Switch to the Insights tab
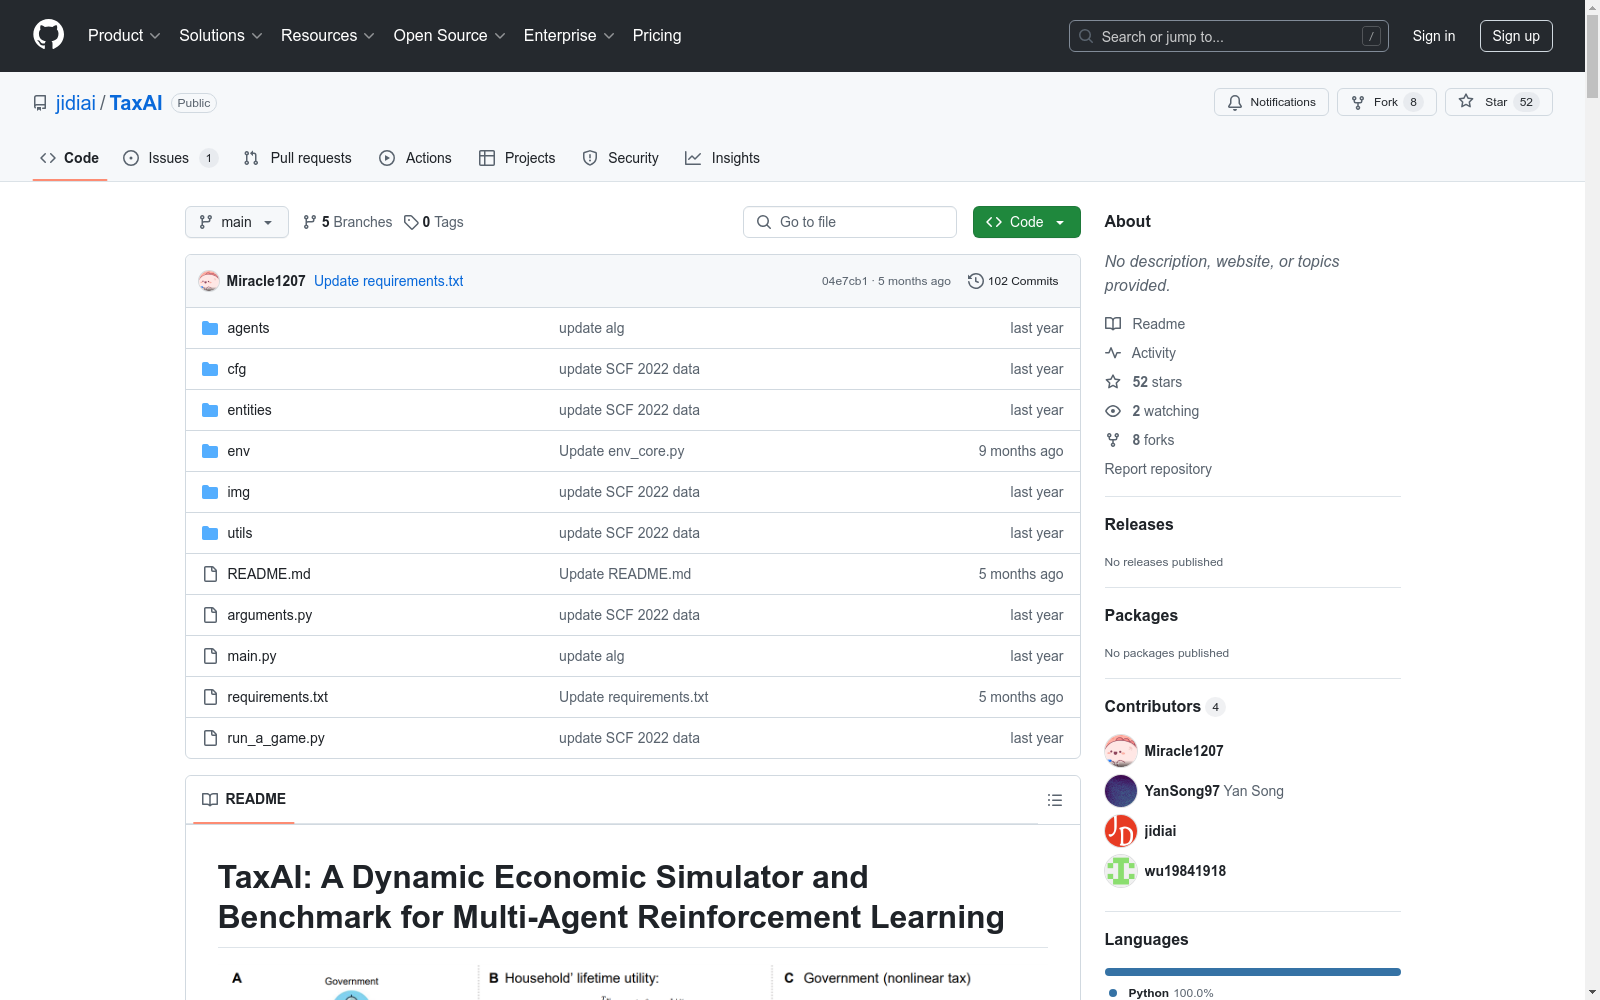The image size is (1600, 1000). click(x=722, y=158)
